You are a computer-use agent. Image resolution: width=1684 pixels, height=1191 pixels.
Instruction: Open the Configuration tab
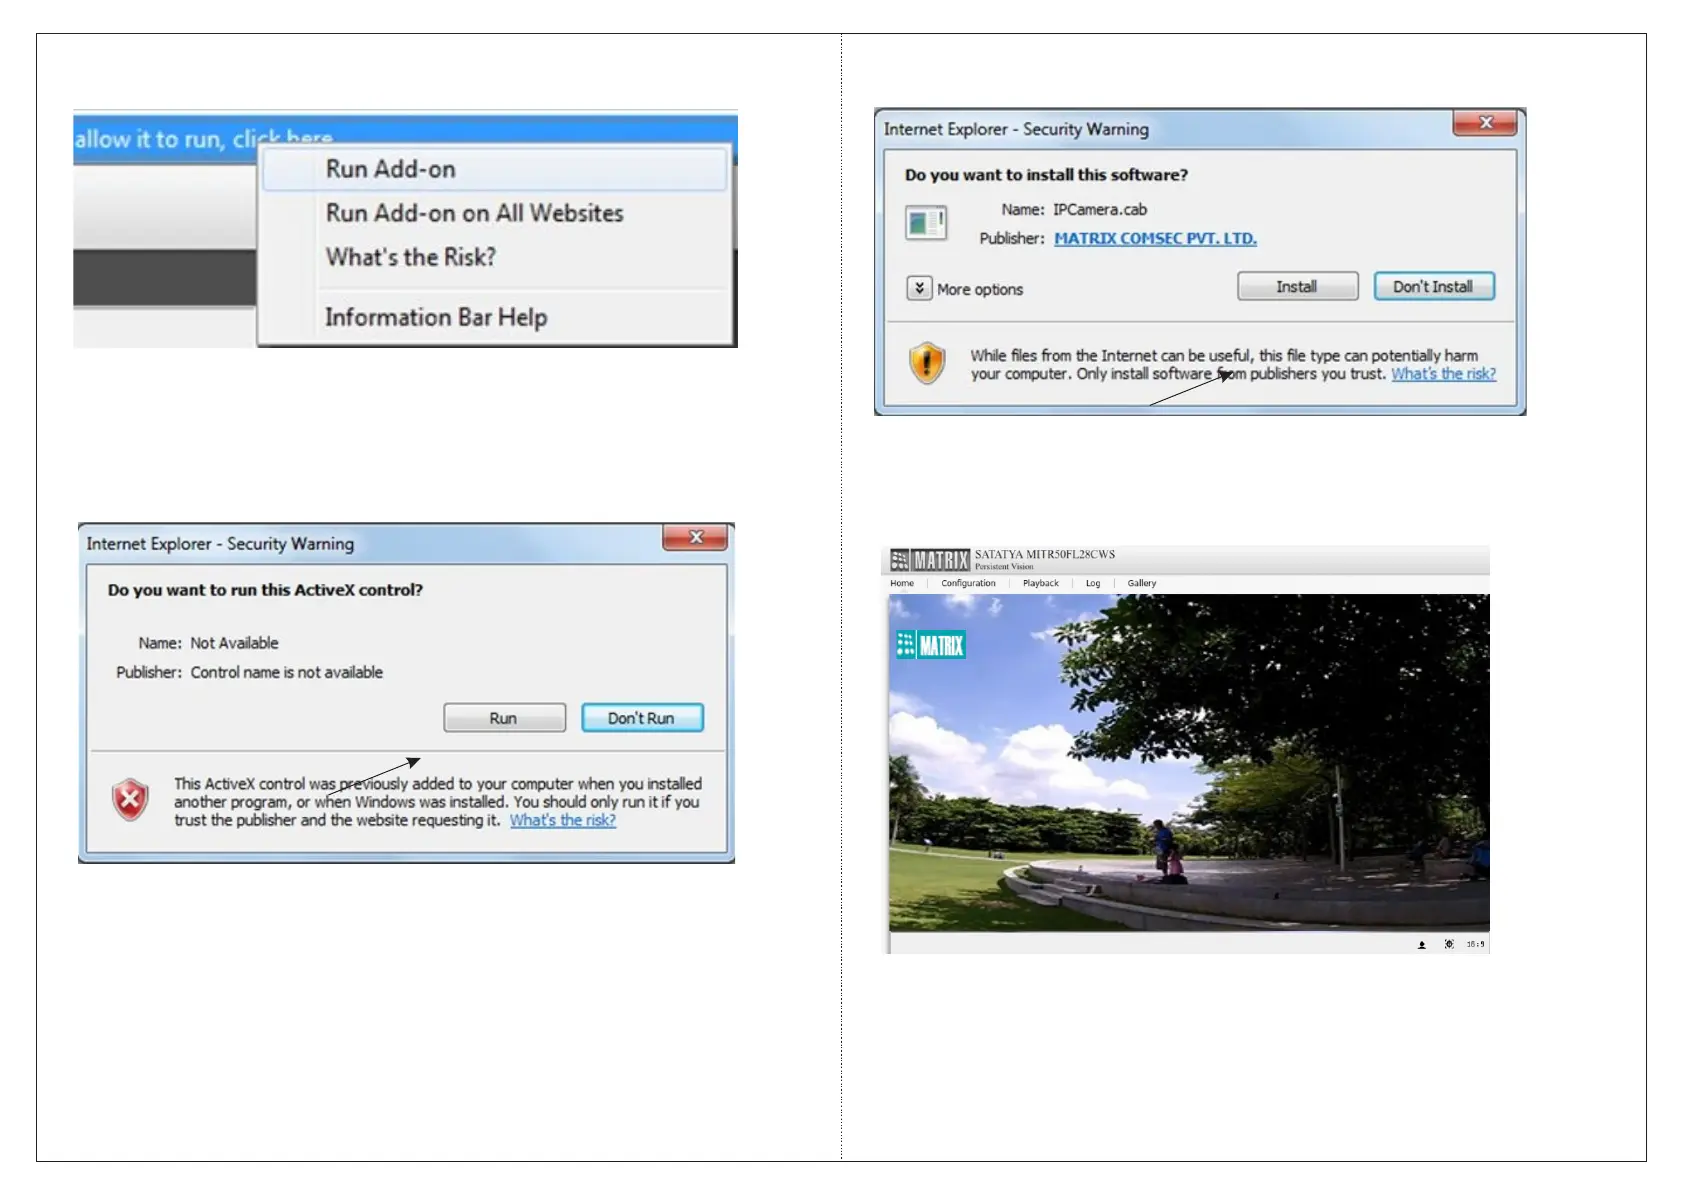pos(968,583)
